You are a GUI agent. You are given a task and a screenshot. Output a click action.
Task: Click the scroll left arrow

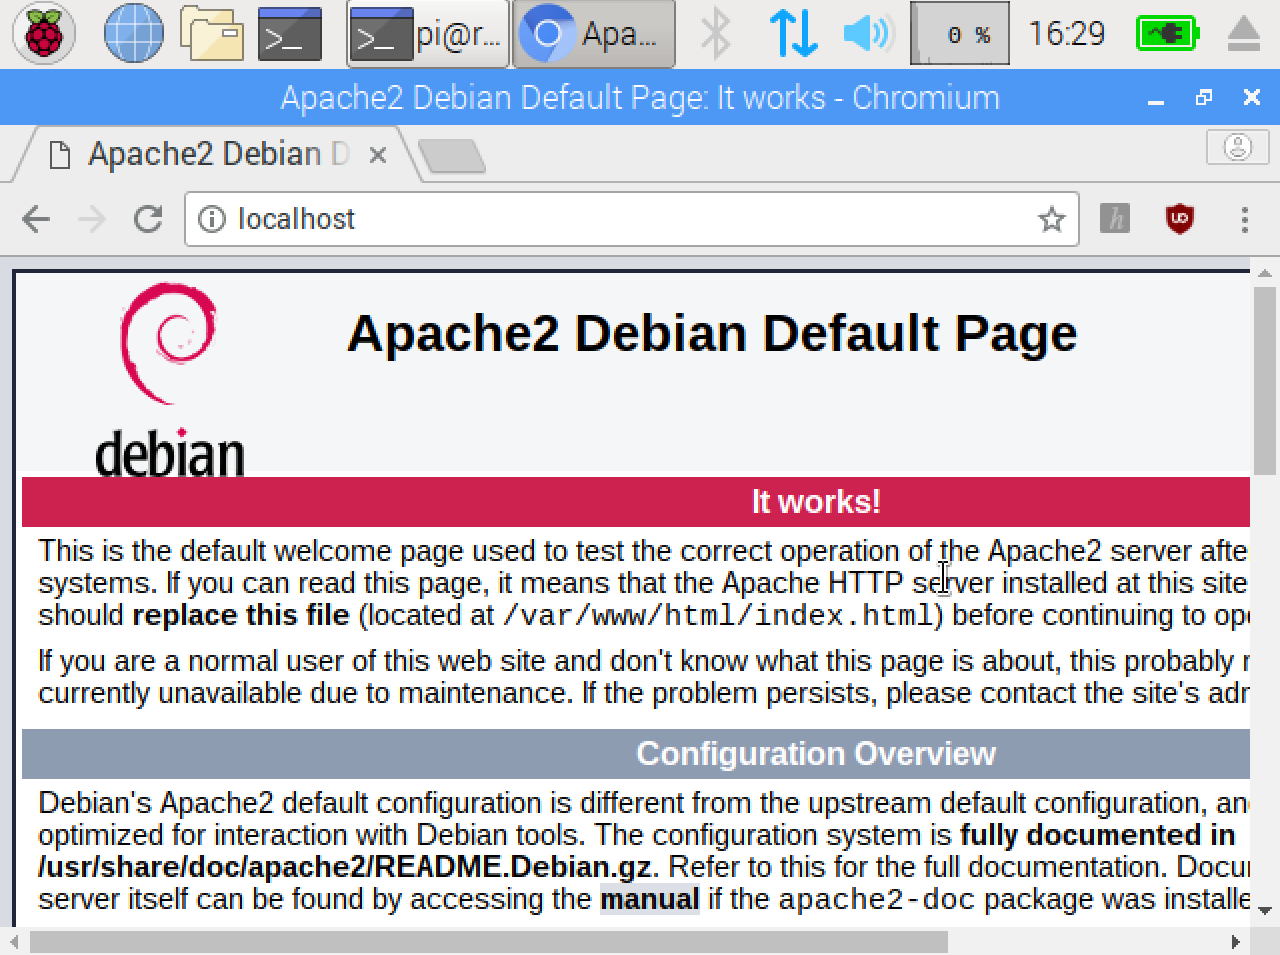14,942
